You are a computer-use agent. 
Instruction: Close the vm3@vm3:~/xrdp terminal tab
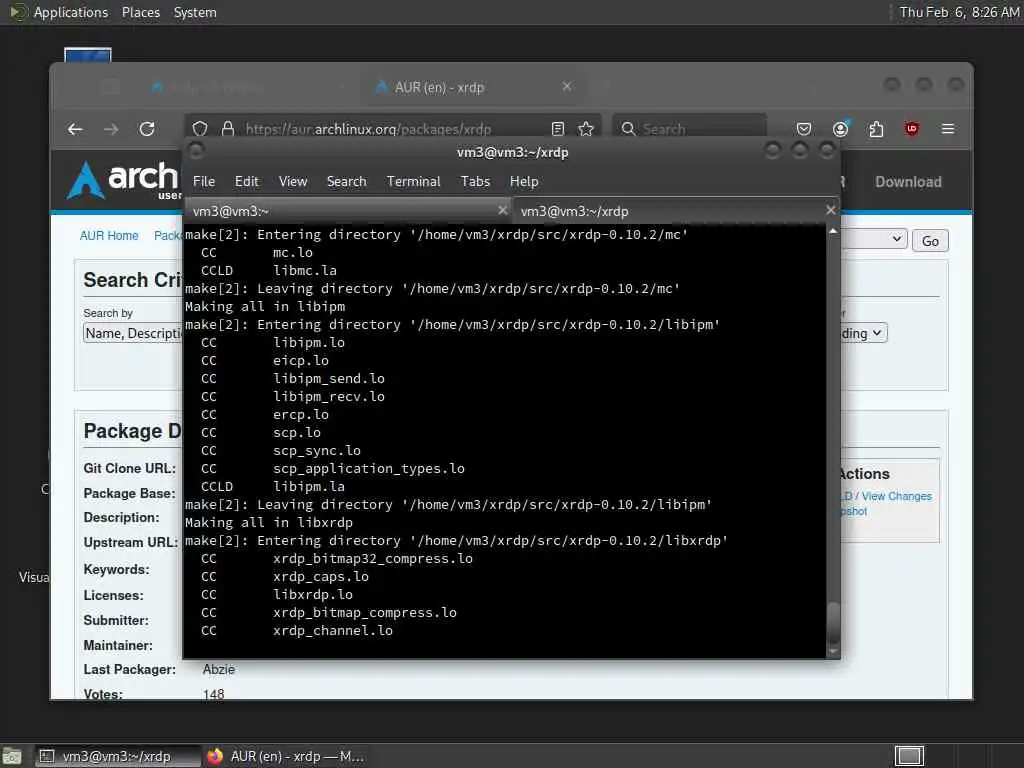830,210
